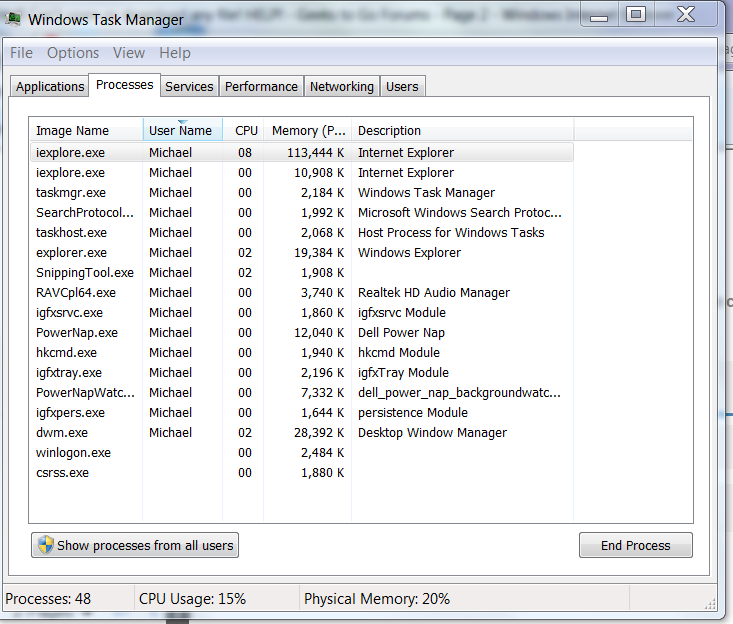
Task: Select the dwm.exe process
Action: click(x=302, y=433)
